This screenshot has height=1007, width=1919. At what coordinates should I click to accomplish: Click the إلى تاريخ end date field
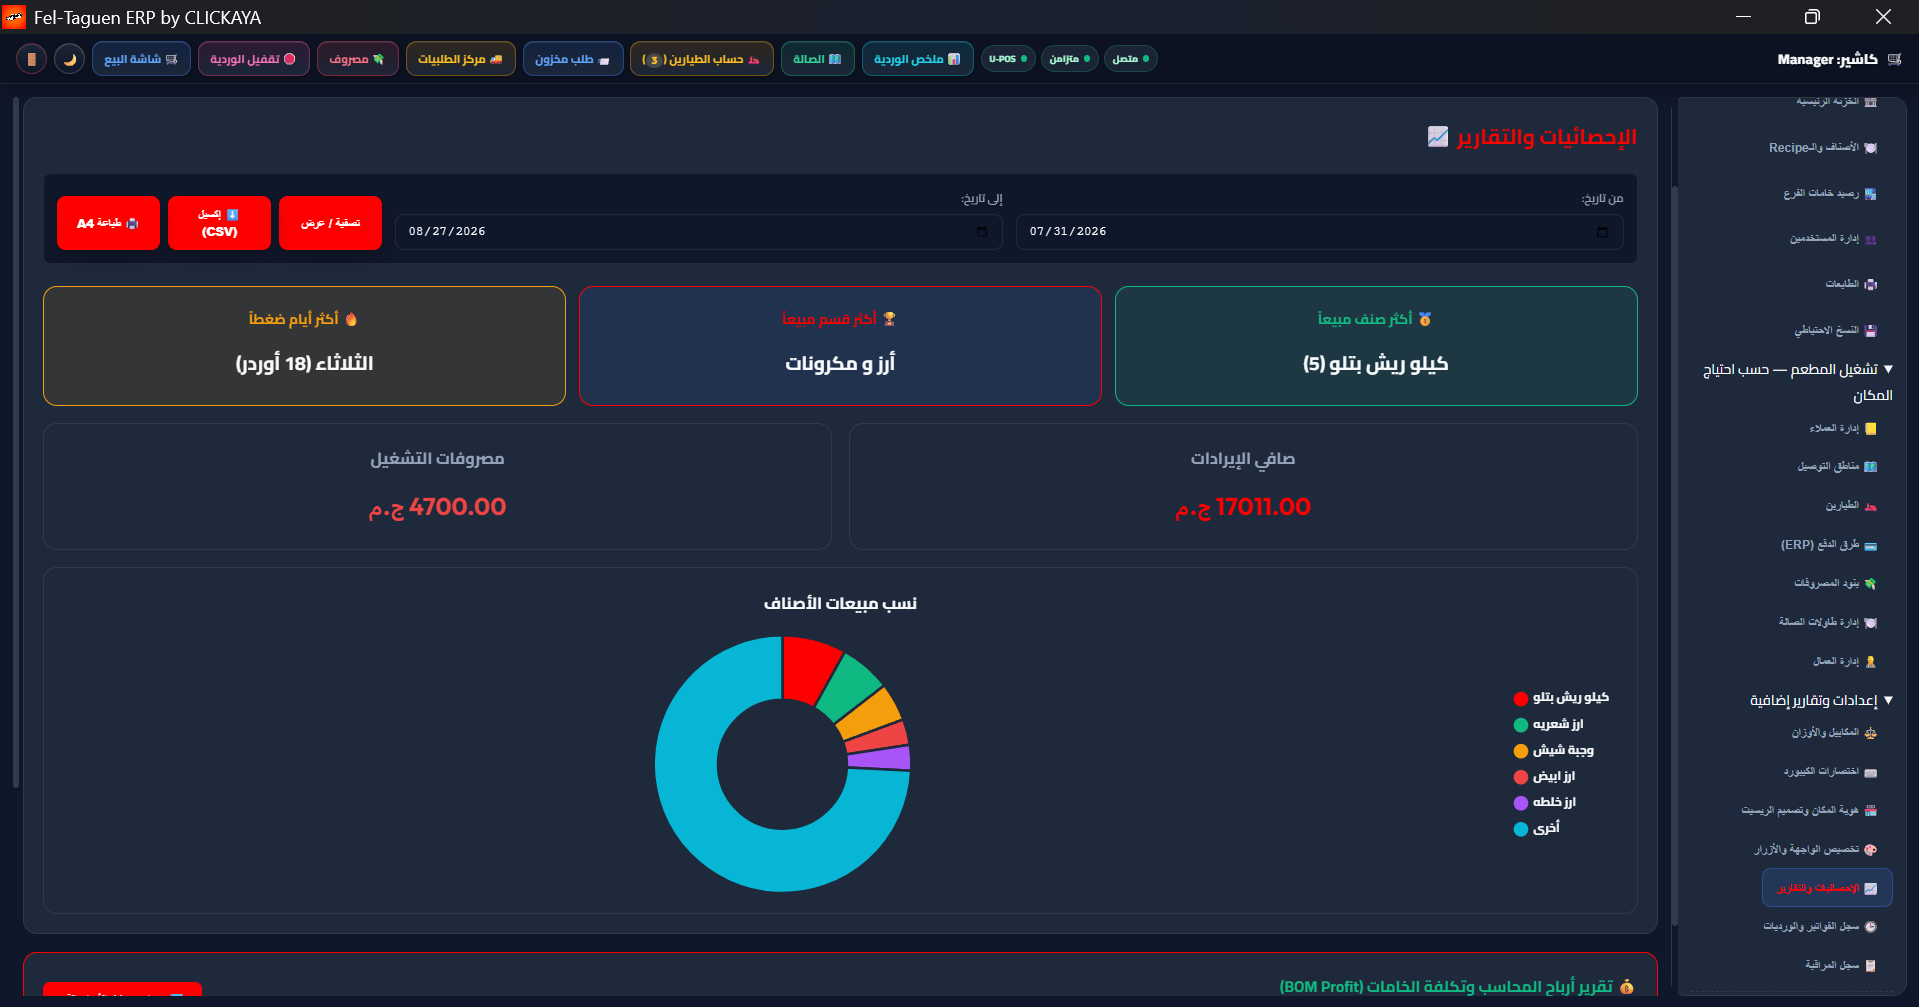[698, 231]
